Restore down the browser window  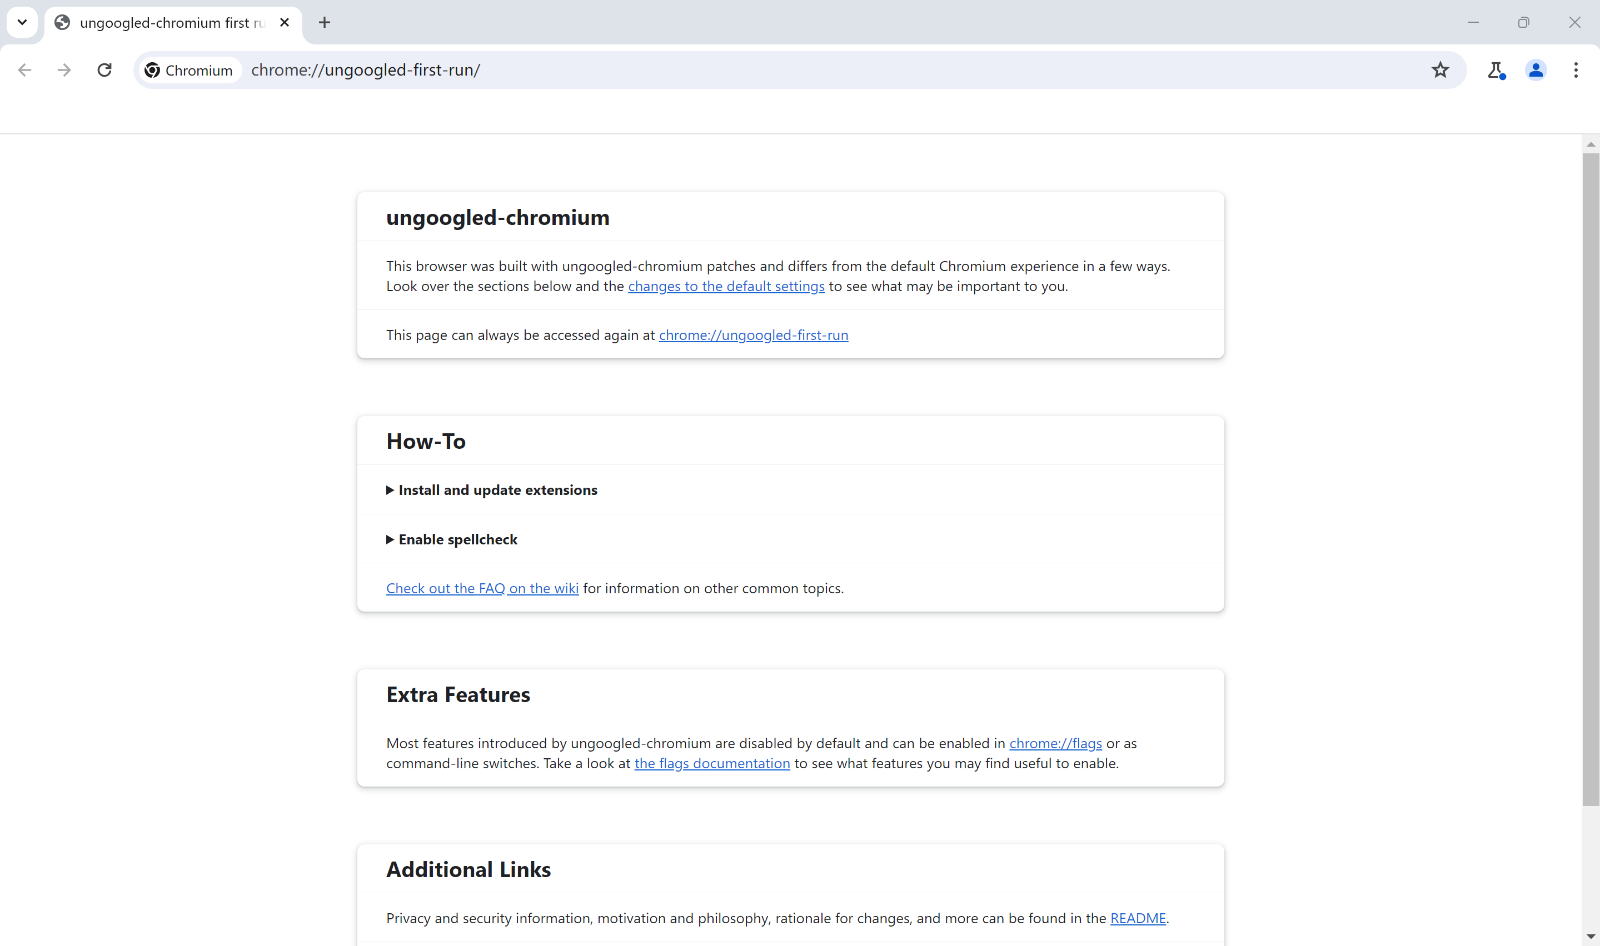coord(1523,22)
